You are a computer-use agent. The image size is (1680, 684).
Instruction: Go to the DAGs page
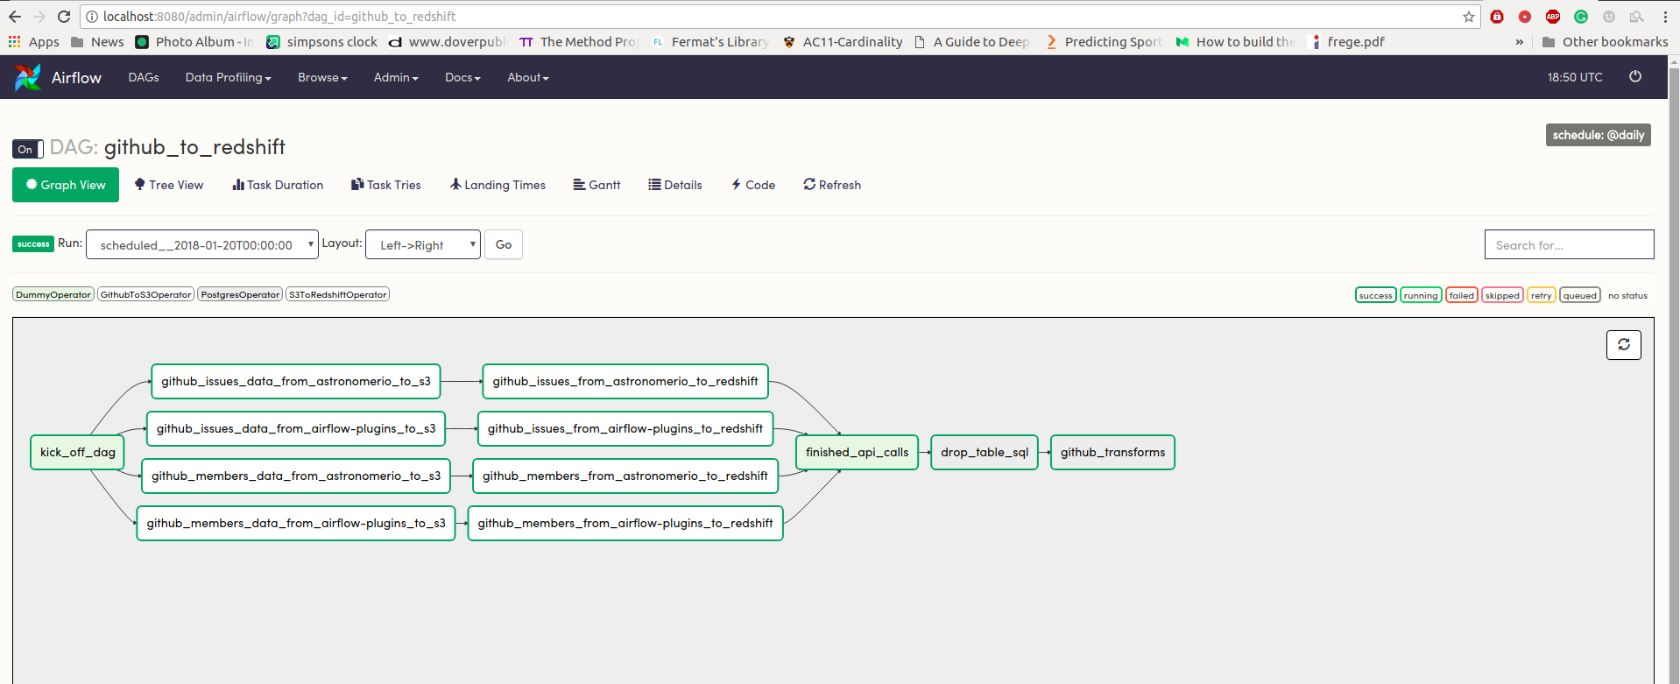(143, 77)
